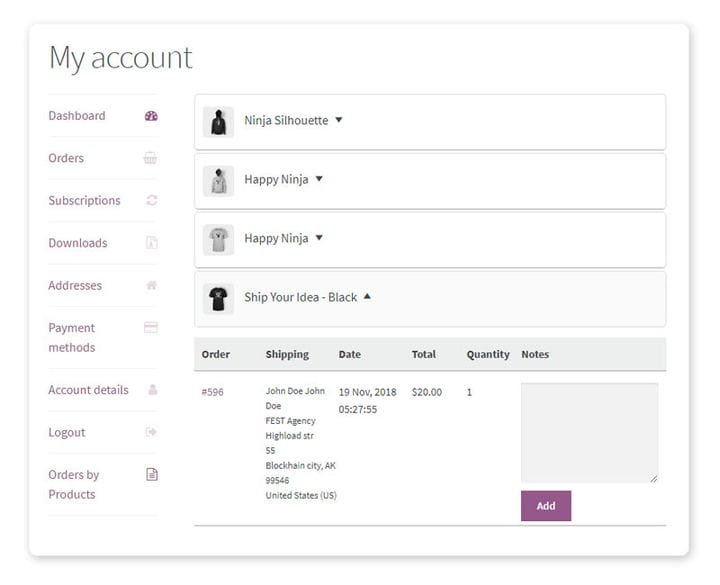The image size is (720, 585).
Task: Expand the Happy Ninja hoodie arrow
Action: pos(319,179)
